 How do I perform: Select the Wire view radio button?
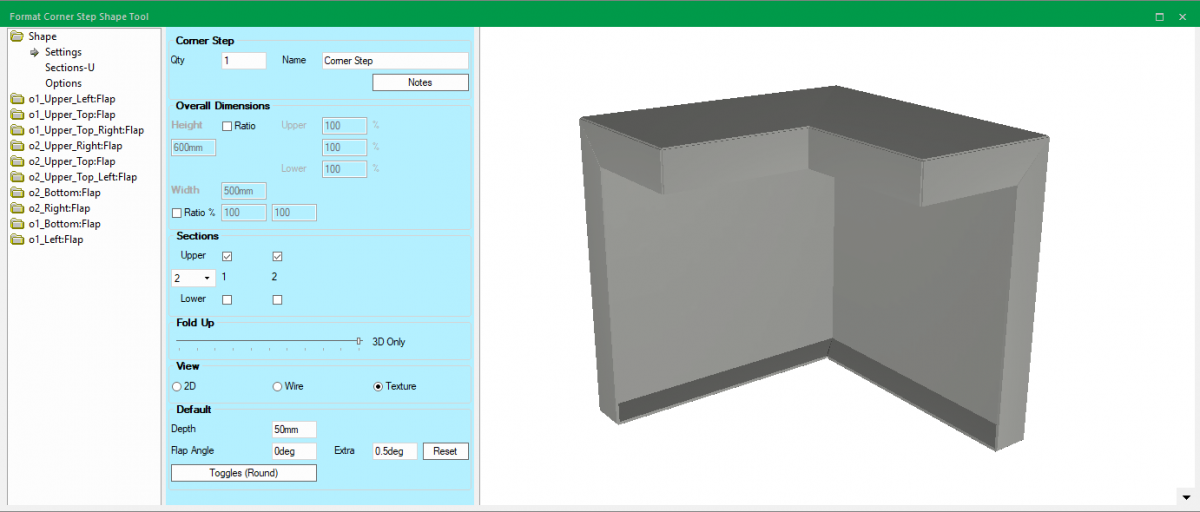point(277,386)
